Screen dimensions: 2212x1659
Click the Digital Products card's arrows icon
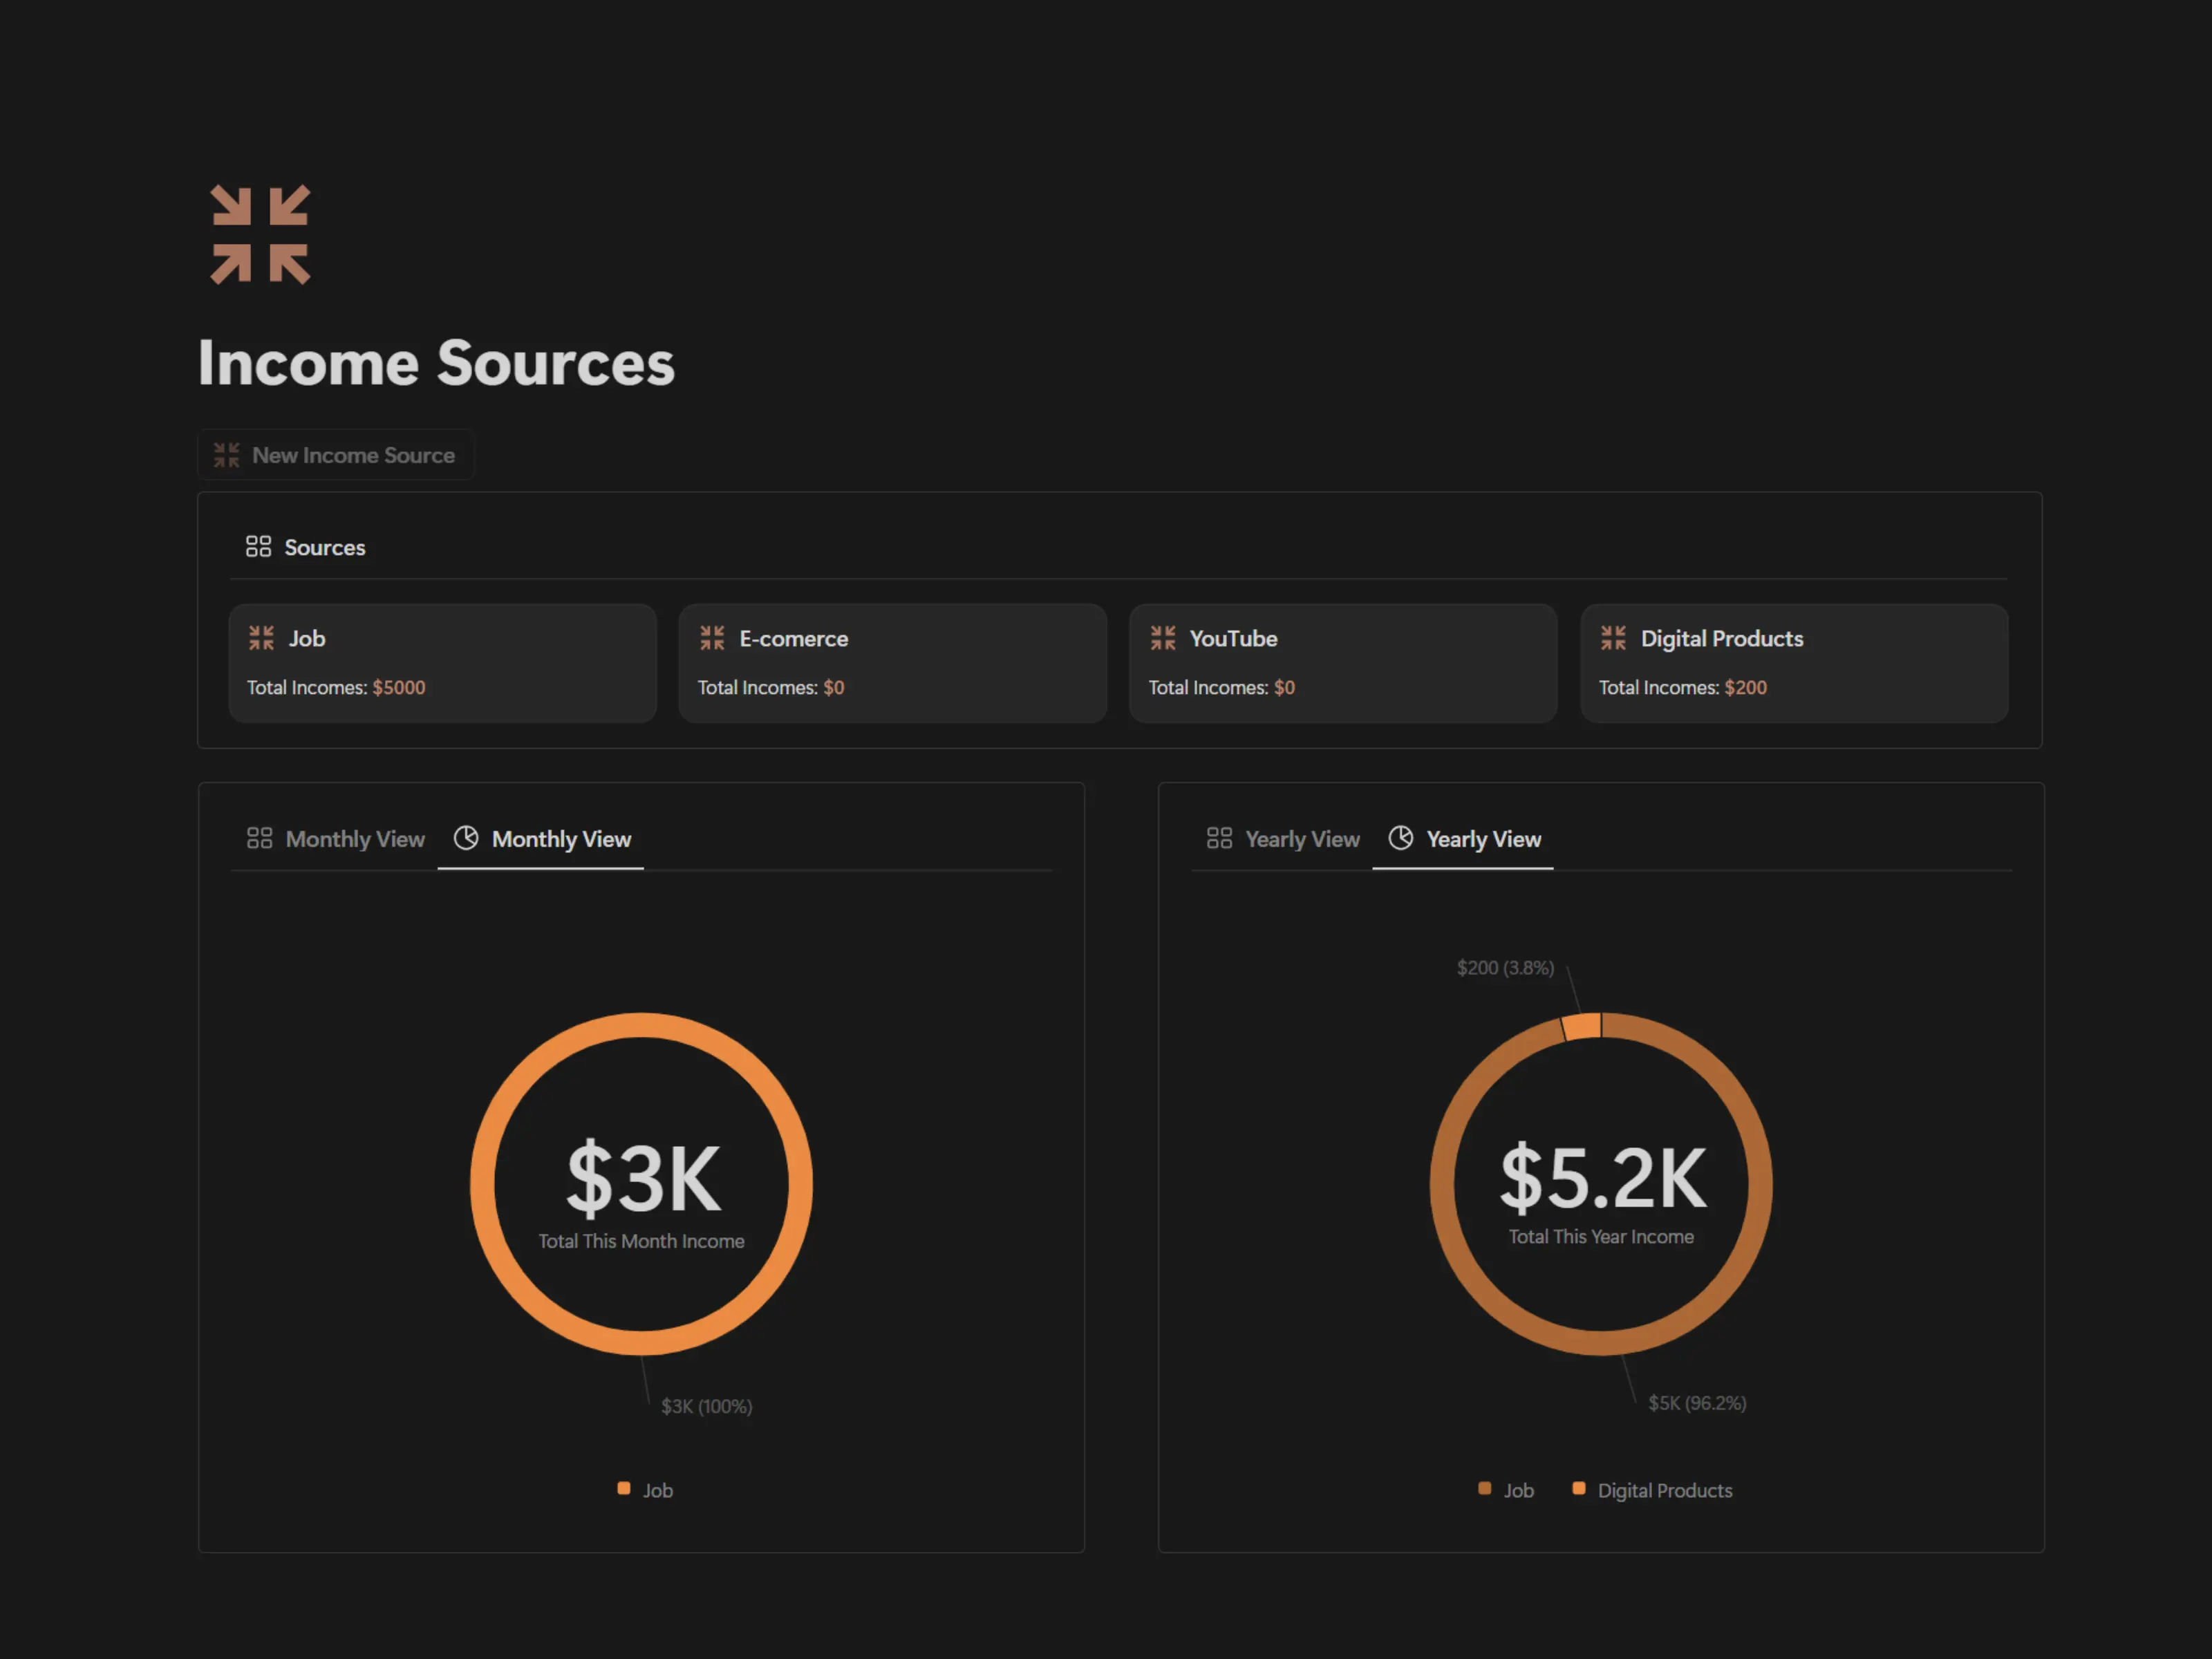click(x=1613, y=638)
